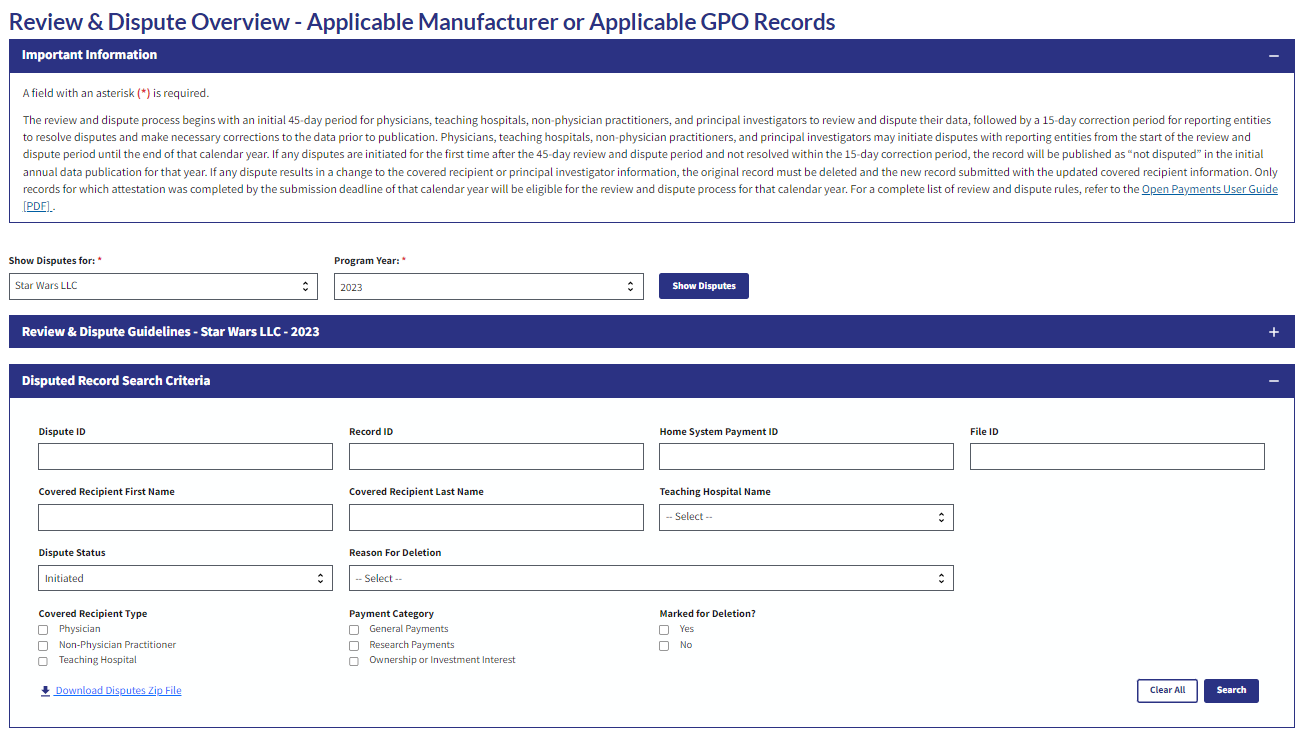Image resolution: width=1303 pixels, height=733 pixels.
Task: Check the Teaching Hospital checkbox
Action: click(x=43, y=661)
